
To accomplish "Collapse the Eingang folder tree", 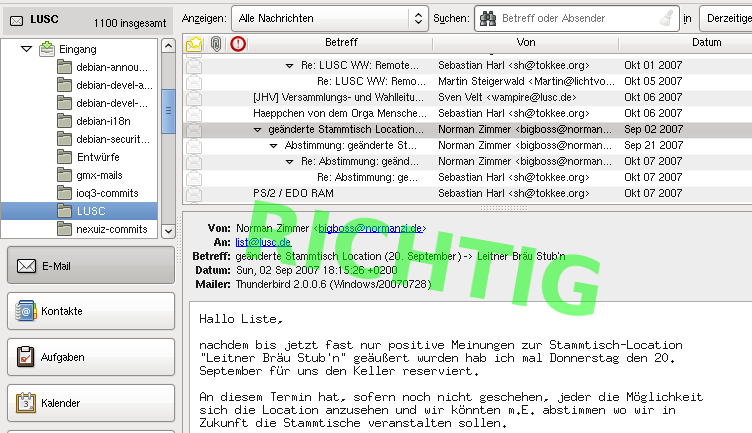I will pyautogui.click(x=27, y=48).
